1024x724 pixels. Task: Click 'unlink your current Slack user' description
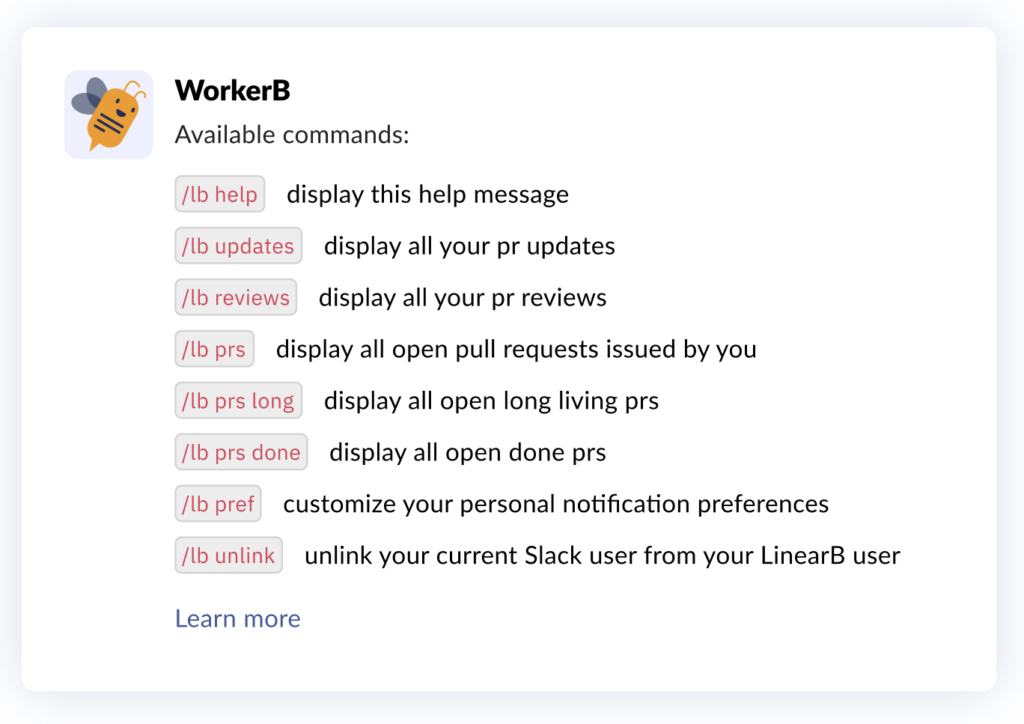point(602,556)
